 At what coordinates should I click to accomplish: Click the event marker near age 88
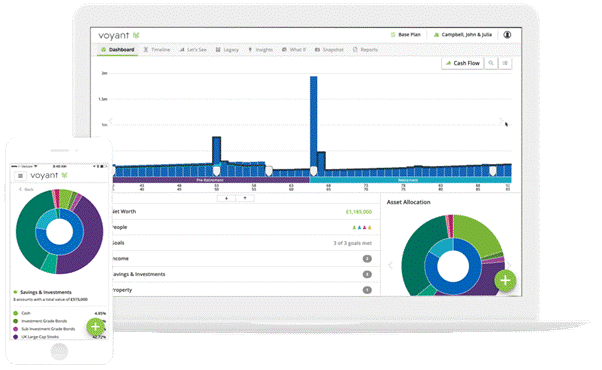tap(493, 171)
